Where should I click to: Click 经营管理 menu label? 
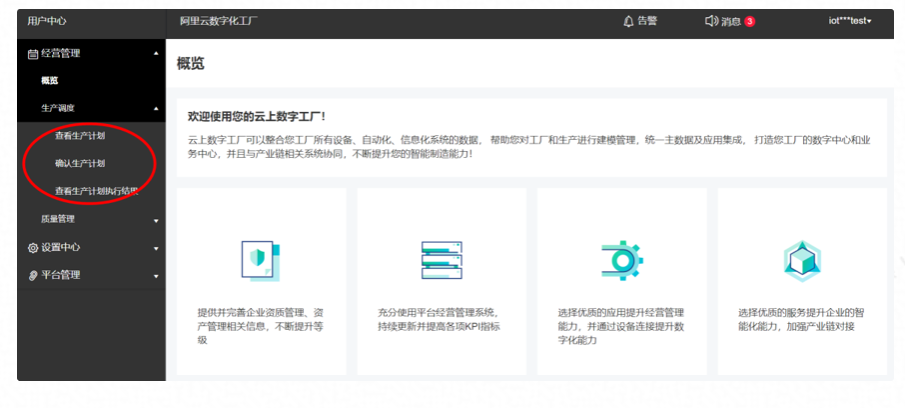point(61,54)
